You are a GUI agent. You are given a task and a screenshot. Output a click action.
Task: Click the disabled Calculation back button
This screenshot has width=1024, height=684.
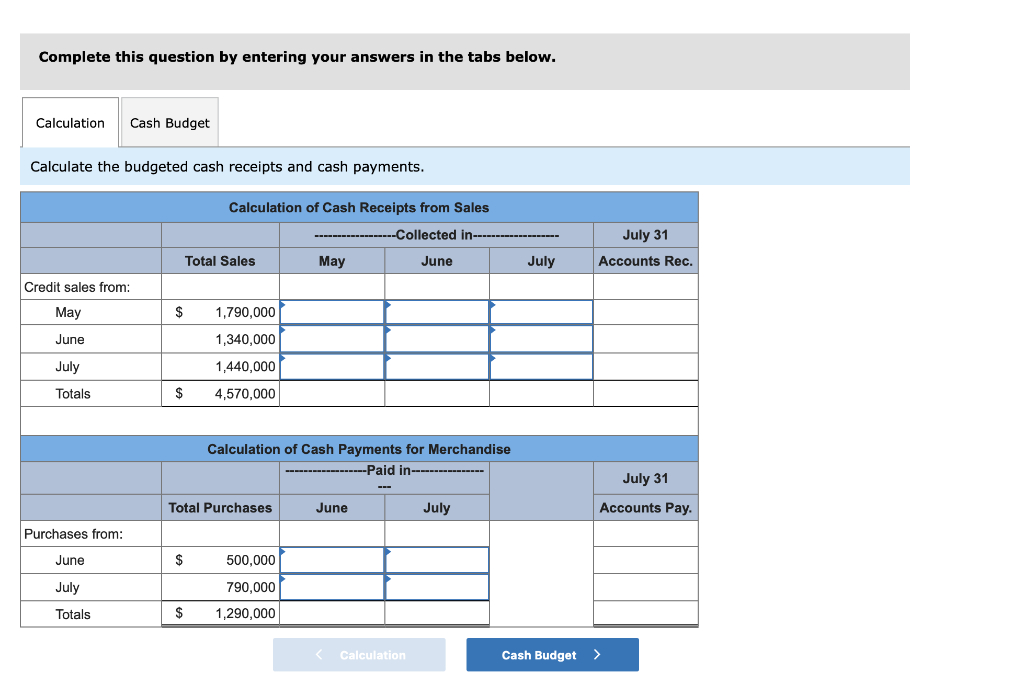click(359, 655)
